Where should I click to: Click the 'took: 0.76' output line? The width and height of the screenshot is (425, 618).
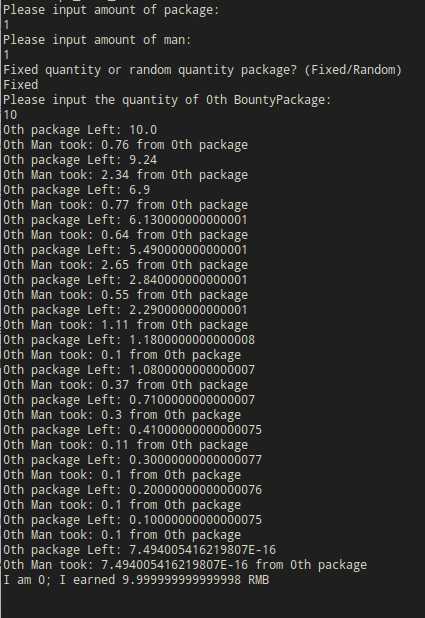pyautogui.click(x=125, y=145)
